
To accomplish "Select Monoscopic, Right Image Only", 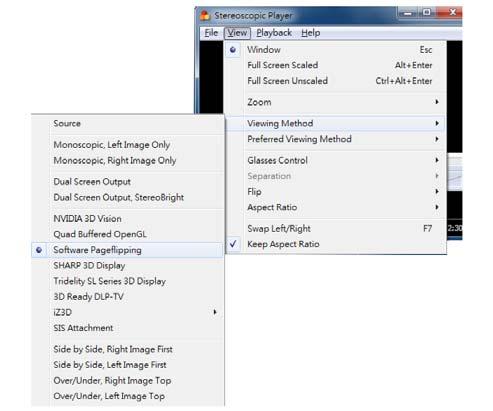I will coord(128,160).
